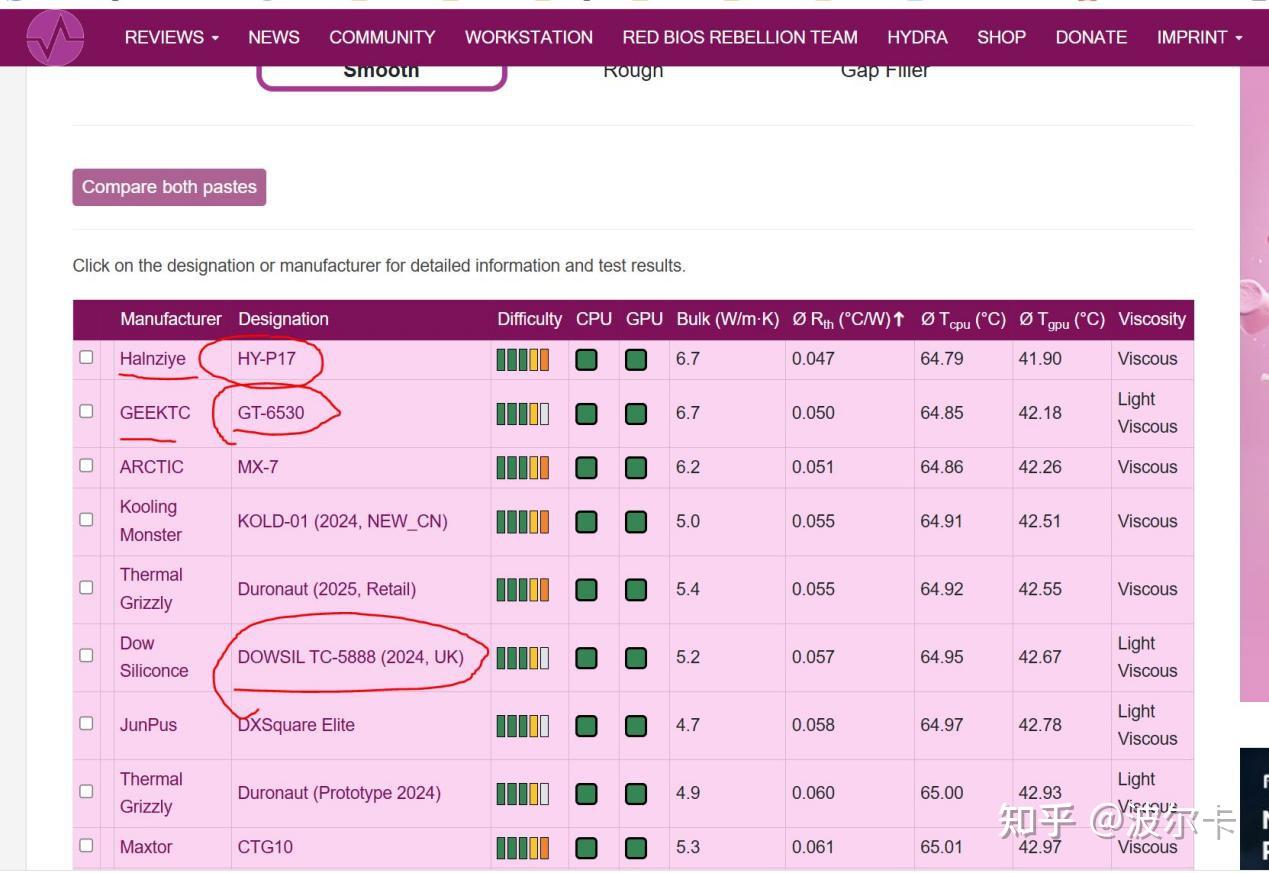Open DOWSIL TC-5888 (2024, UK) link
1269x873 pixels.
[x=351, y=657]
